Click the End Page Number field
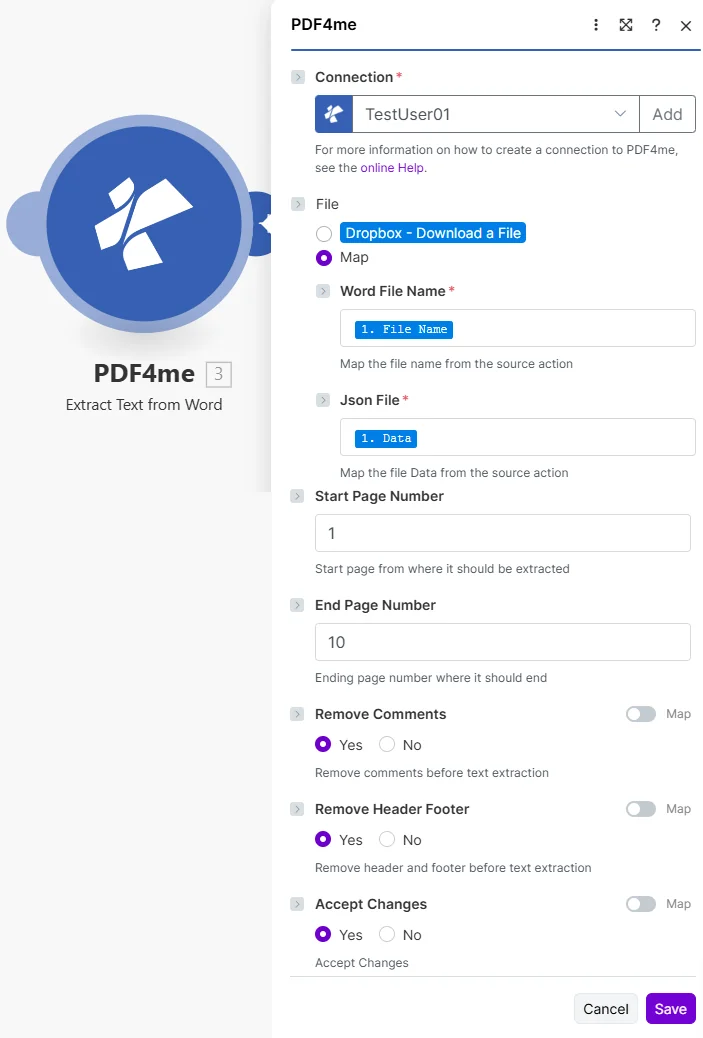This screenshot has height=1038, width=703. coord(502,642)
